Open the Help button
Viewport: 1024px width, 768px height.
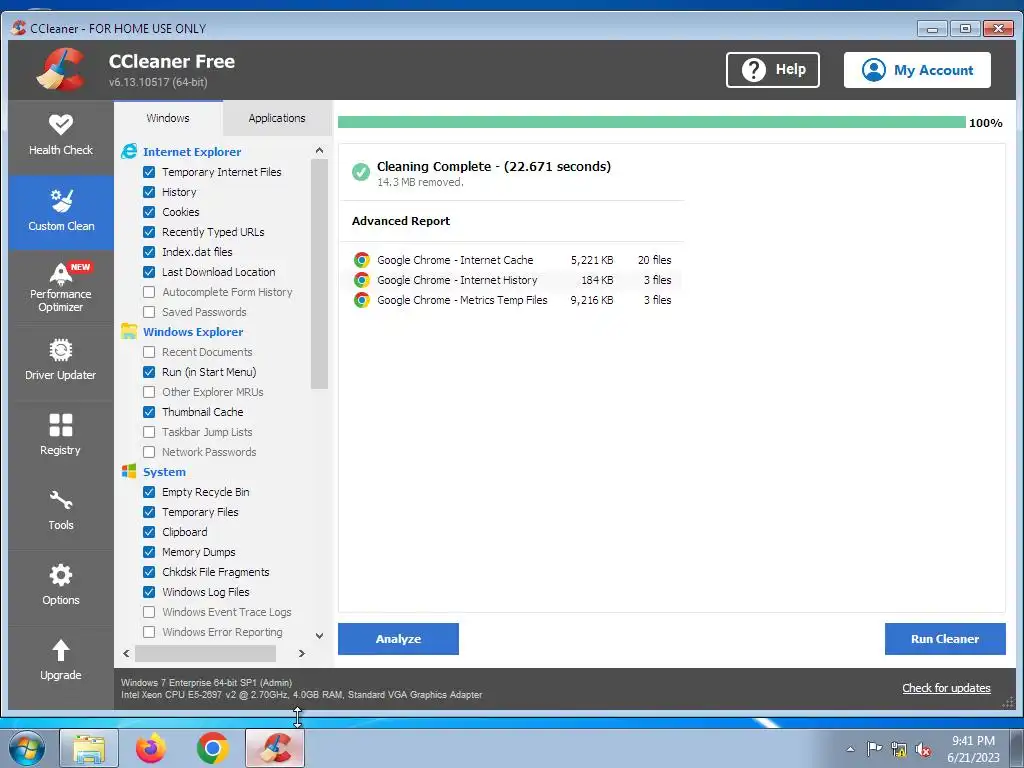(x=773, y=70)
